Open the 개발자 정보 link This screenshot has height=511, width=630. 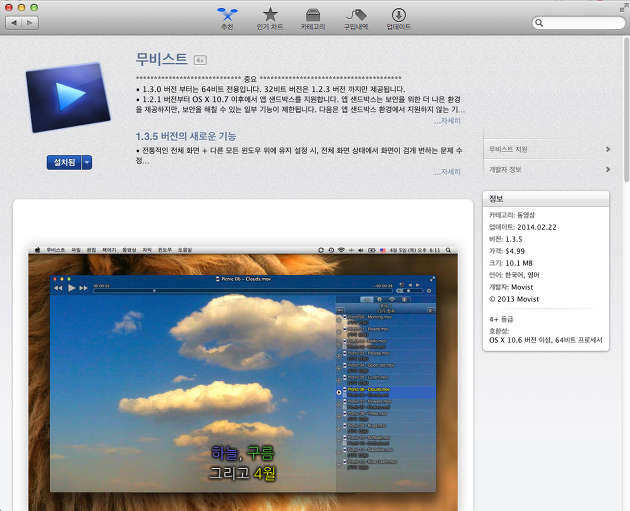click(505, 170)
